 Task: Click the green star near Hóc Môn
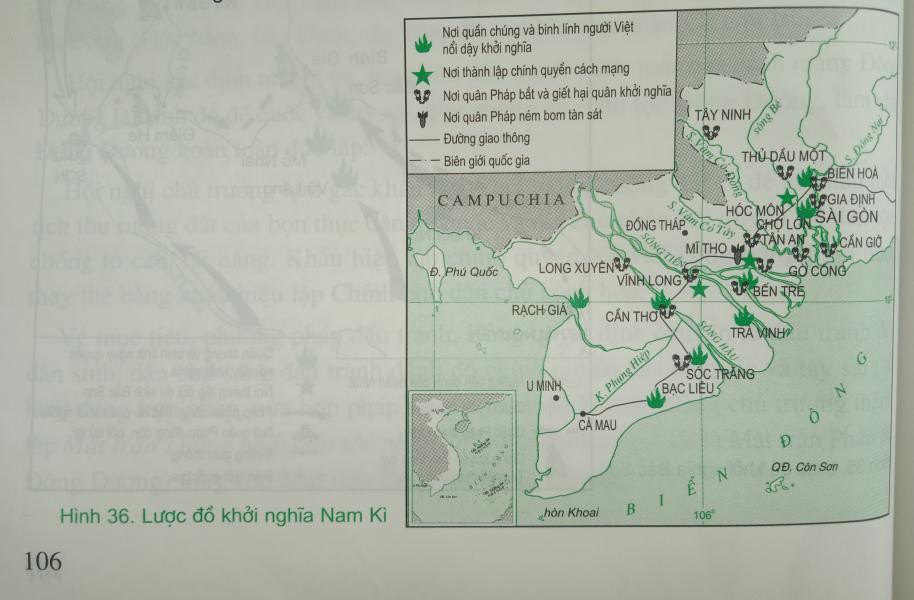[x=787, y=197]
